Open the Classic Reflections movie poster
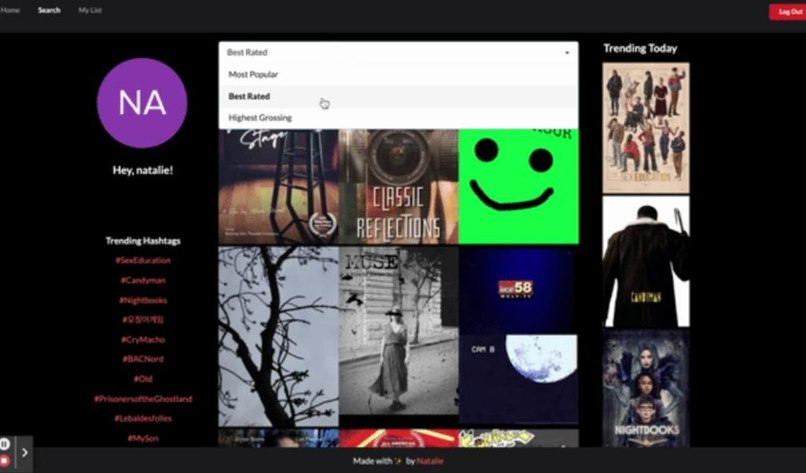Screen dimensions: 806x473 [x=398, y=186]
